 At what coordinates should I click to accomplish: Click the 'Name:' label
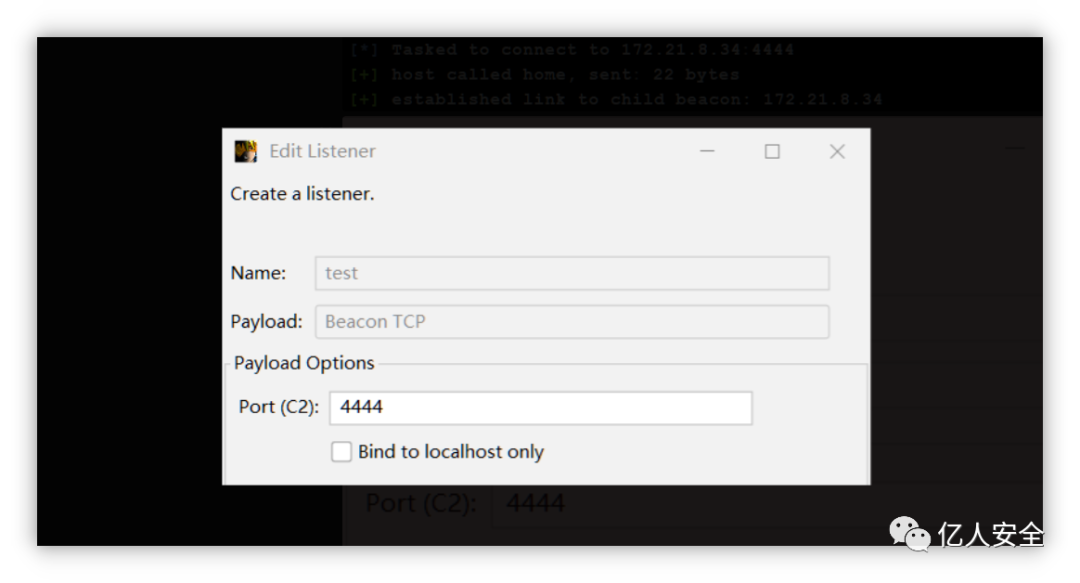click(x=258, y=273)
